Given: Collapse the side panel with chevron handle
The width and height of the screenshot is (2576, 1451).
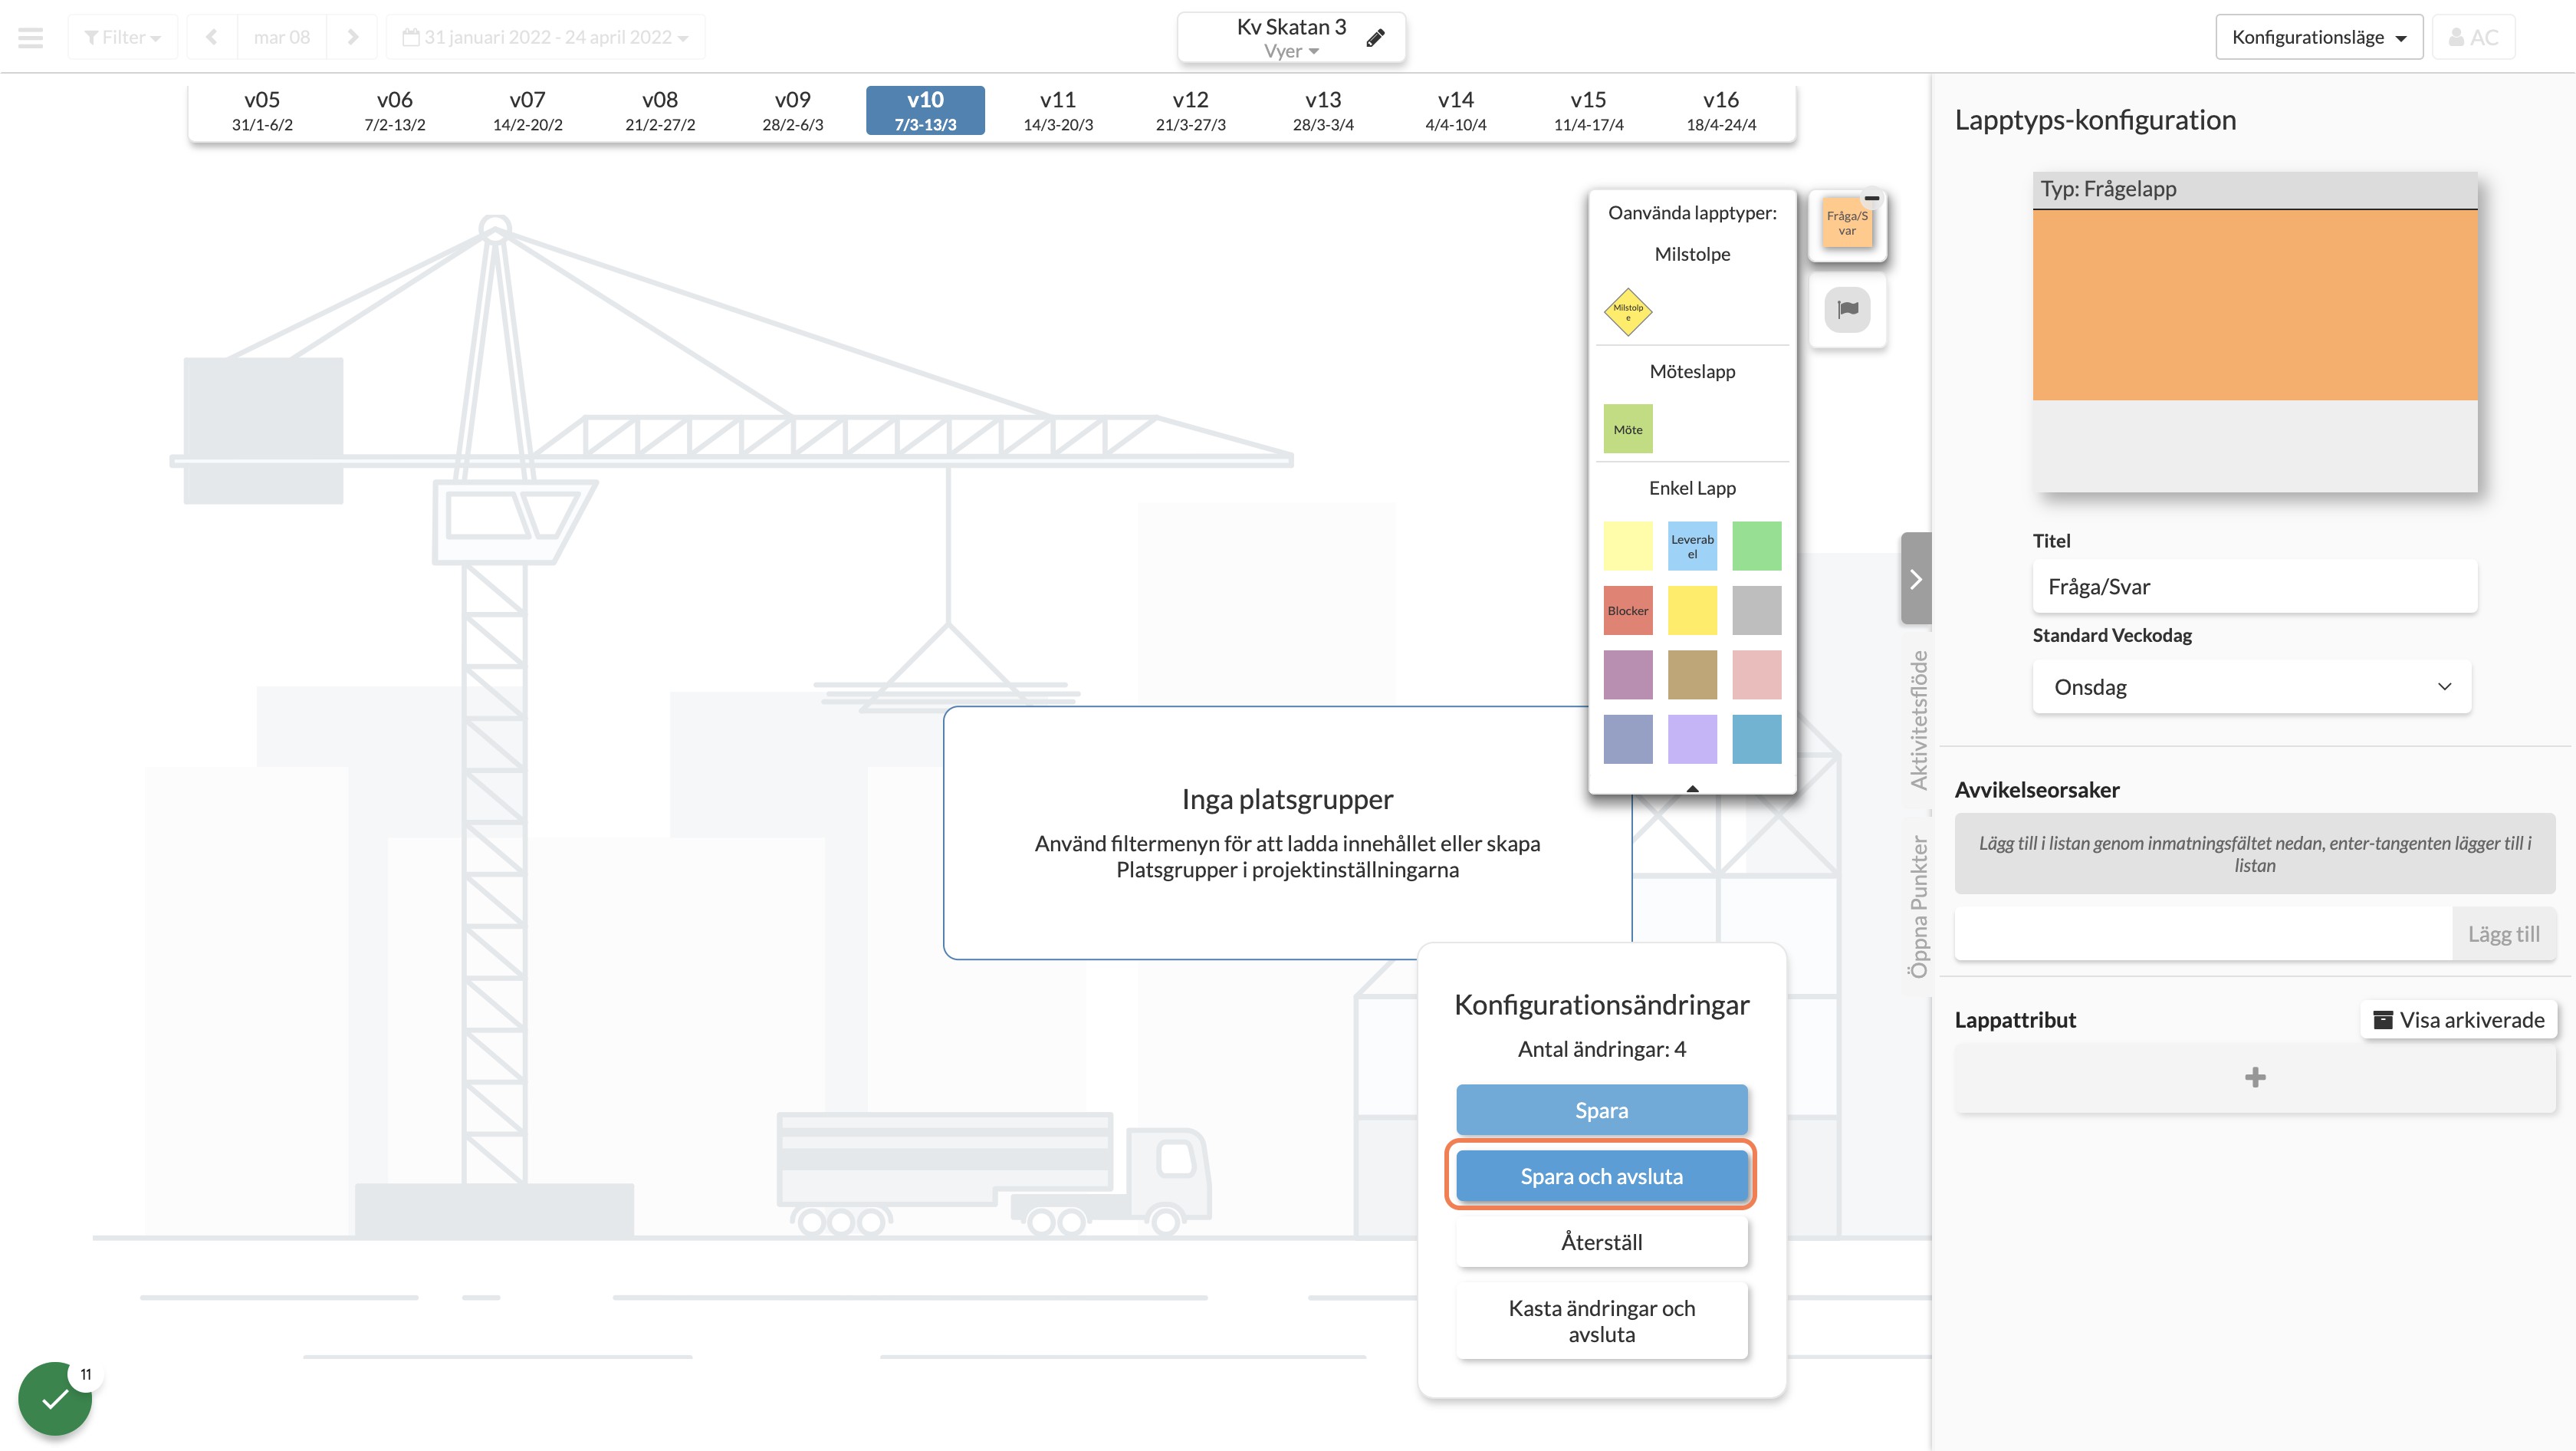Looking at the screenshot, I should [x=1916, y=579].
